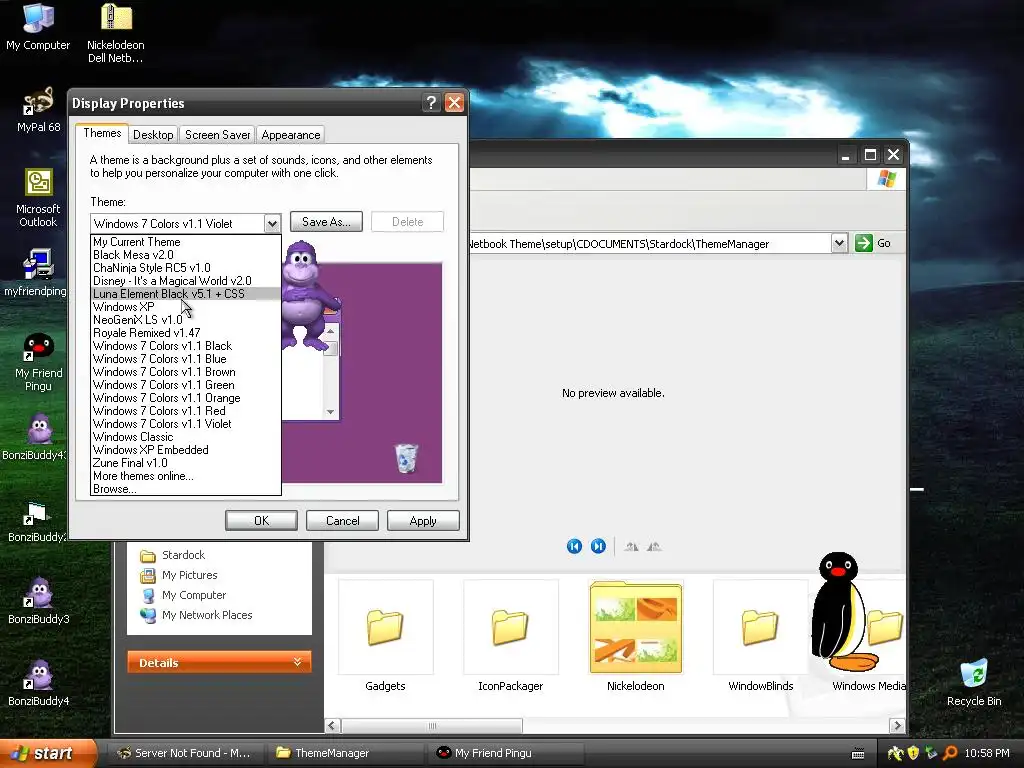Image resolution: width=1024 pixels, height=768 pixels.
Task: Click the Next Image button in preview
Action: point(598,546)
